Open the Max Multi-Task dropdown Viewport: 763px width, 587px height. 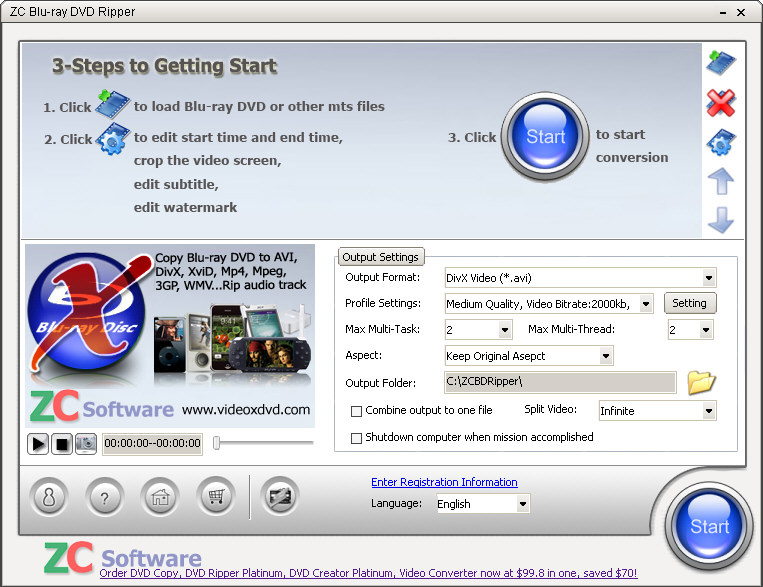(505, 330)
